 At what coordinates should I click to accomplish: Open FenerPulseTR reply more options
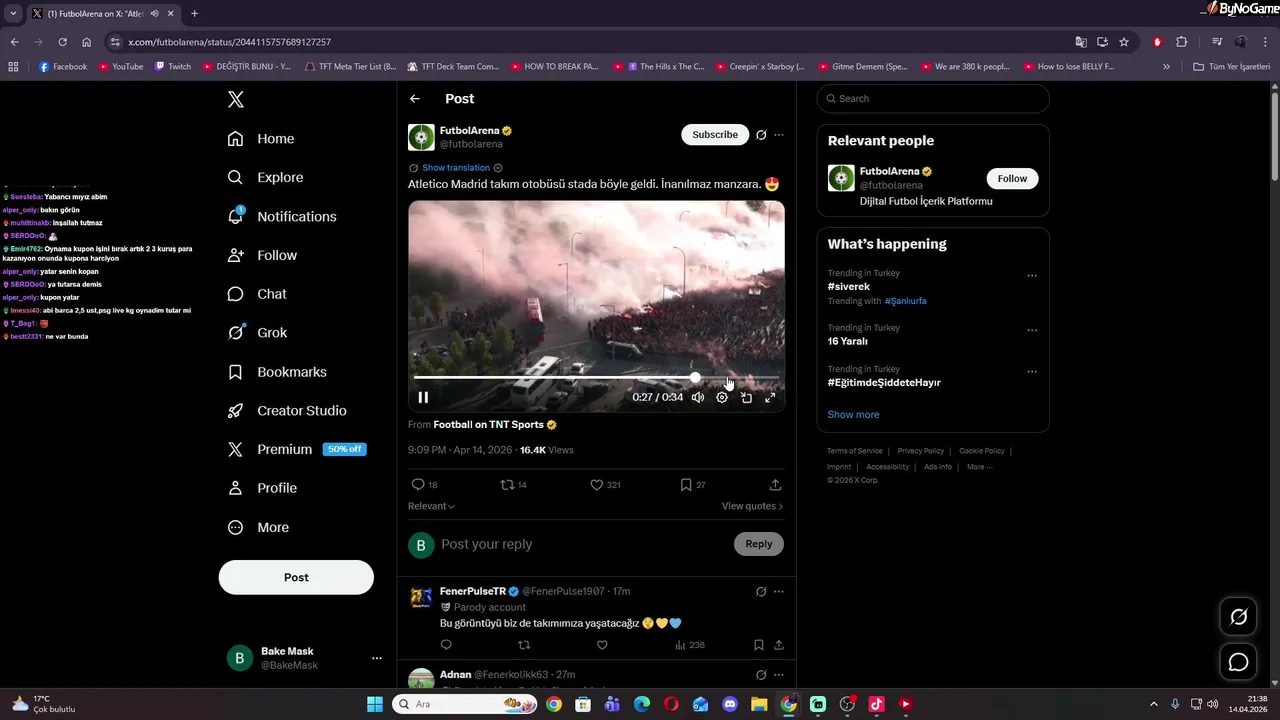pos(779,592)
